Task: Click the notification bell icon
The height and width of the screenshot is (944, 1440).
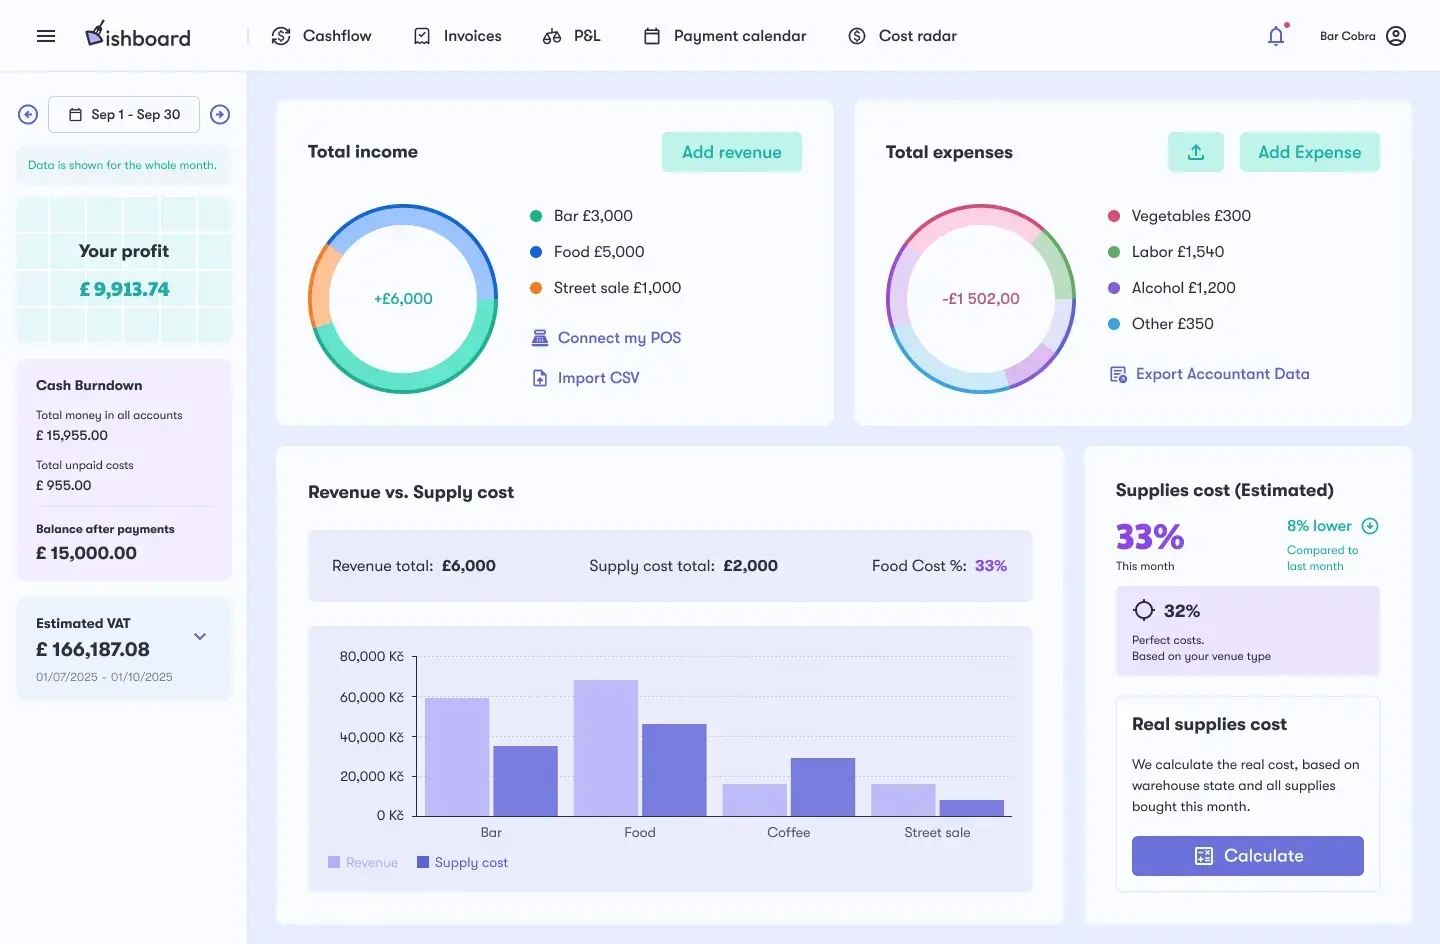Action: pyautogui.click(x=1276, y=36)
